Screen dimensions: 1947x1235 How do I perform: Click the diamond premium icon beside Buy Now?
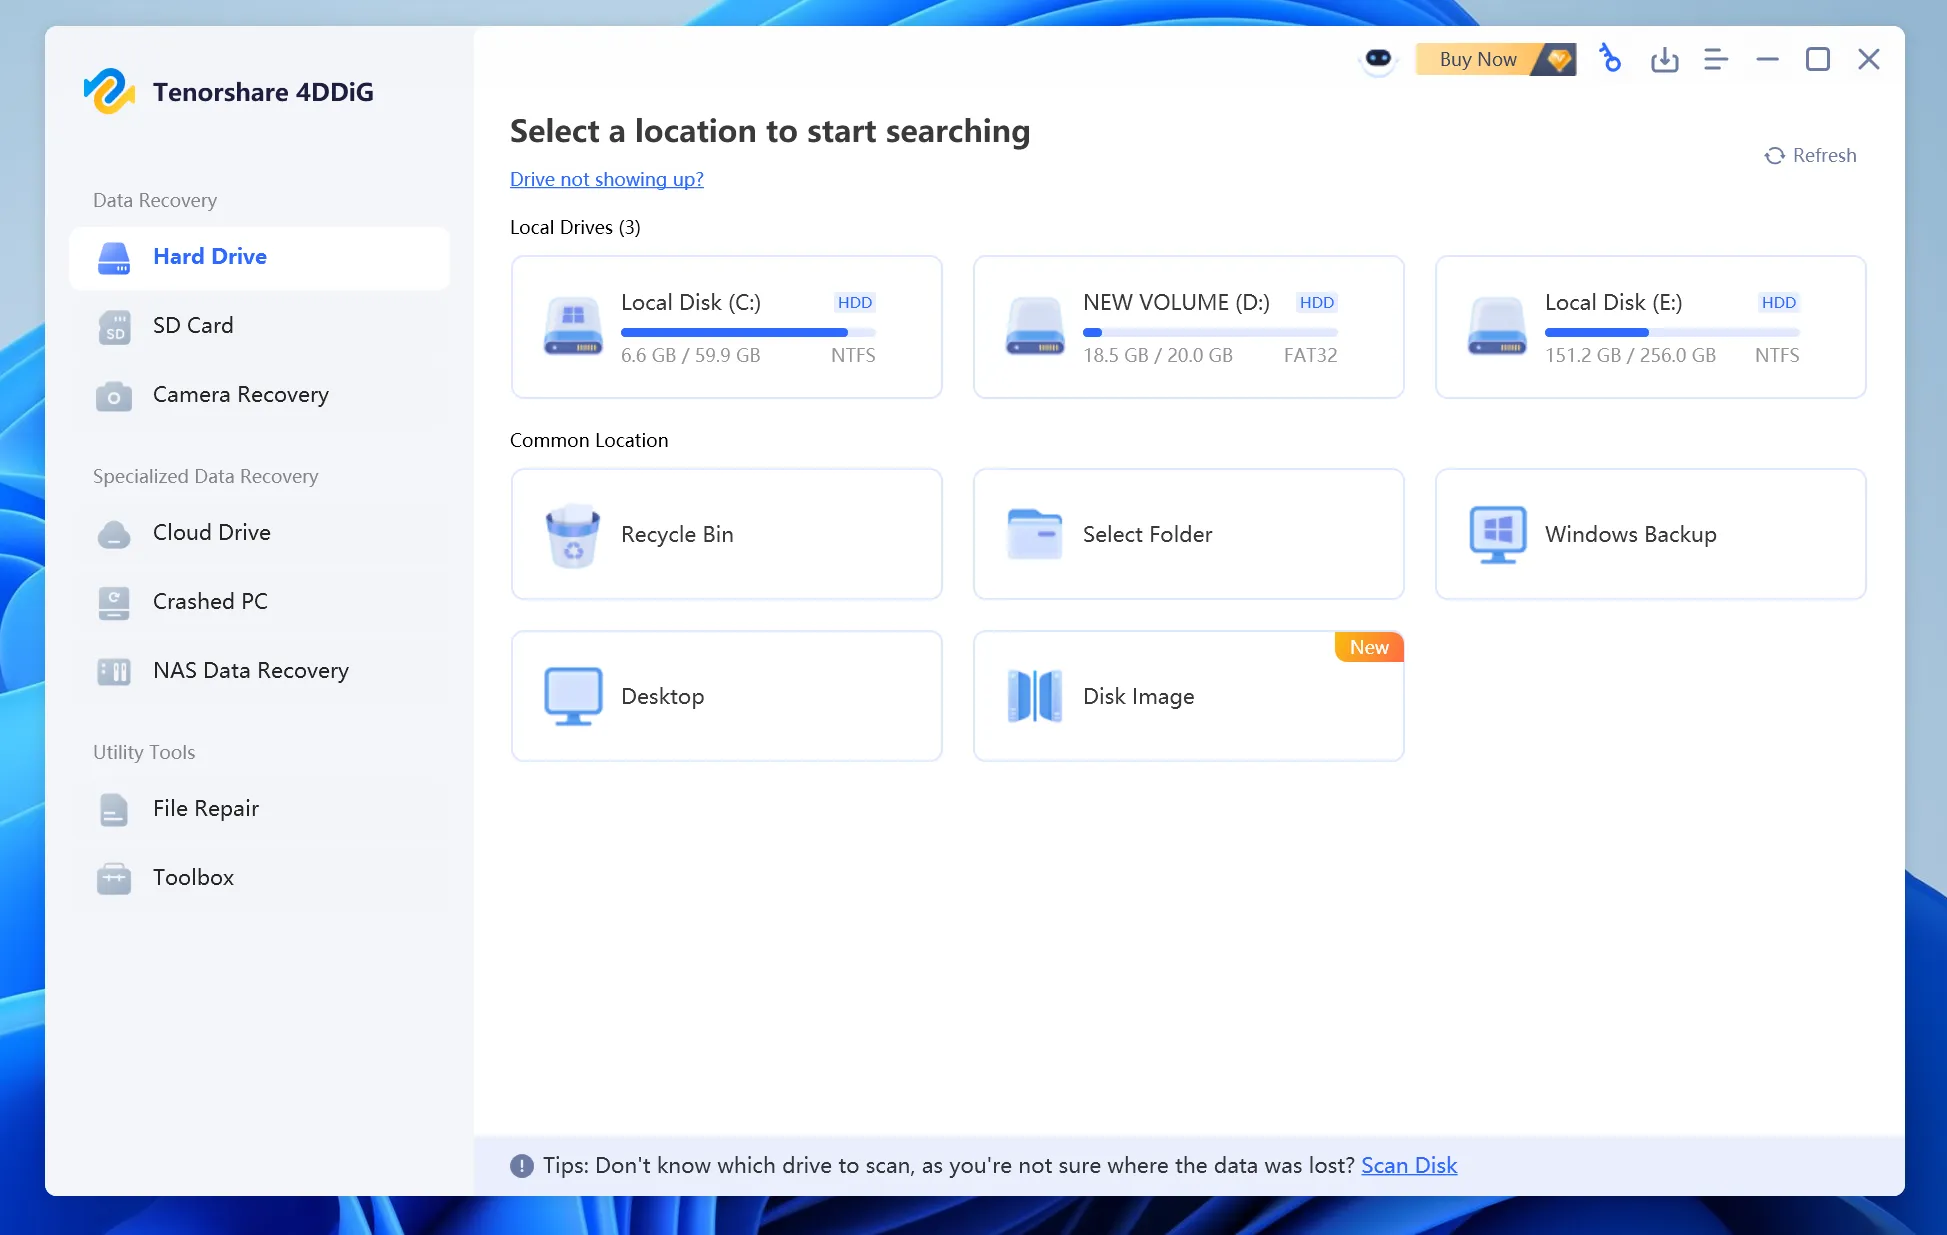(x=1558, y=59)
